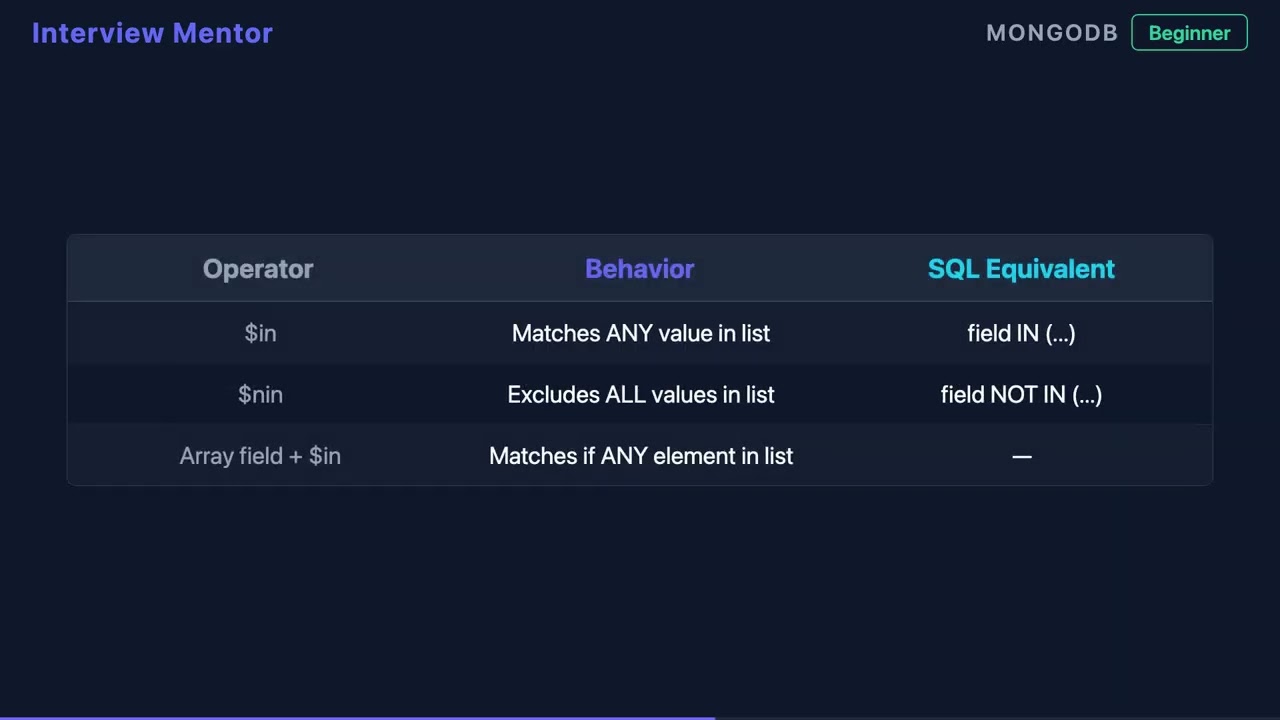Click the Array field + $in cell
1280x720 pixels.
click(260, 456)
